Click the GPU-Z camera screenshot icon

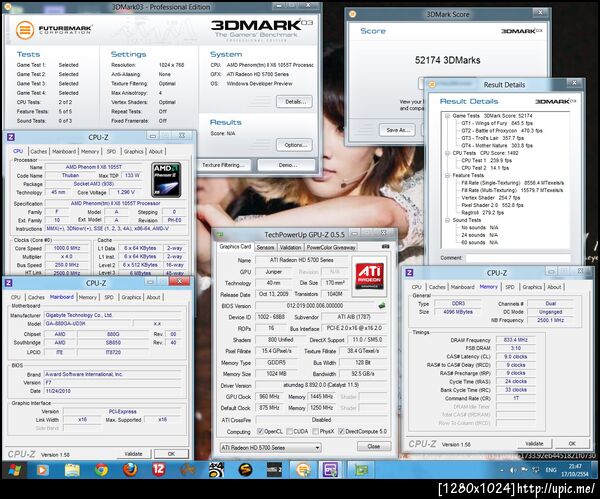point(386,247)
